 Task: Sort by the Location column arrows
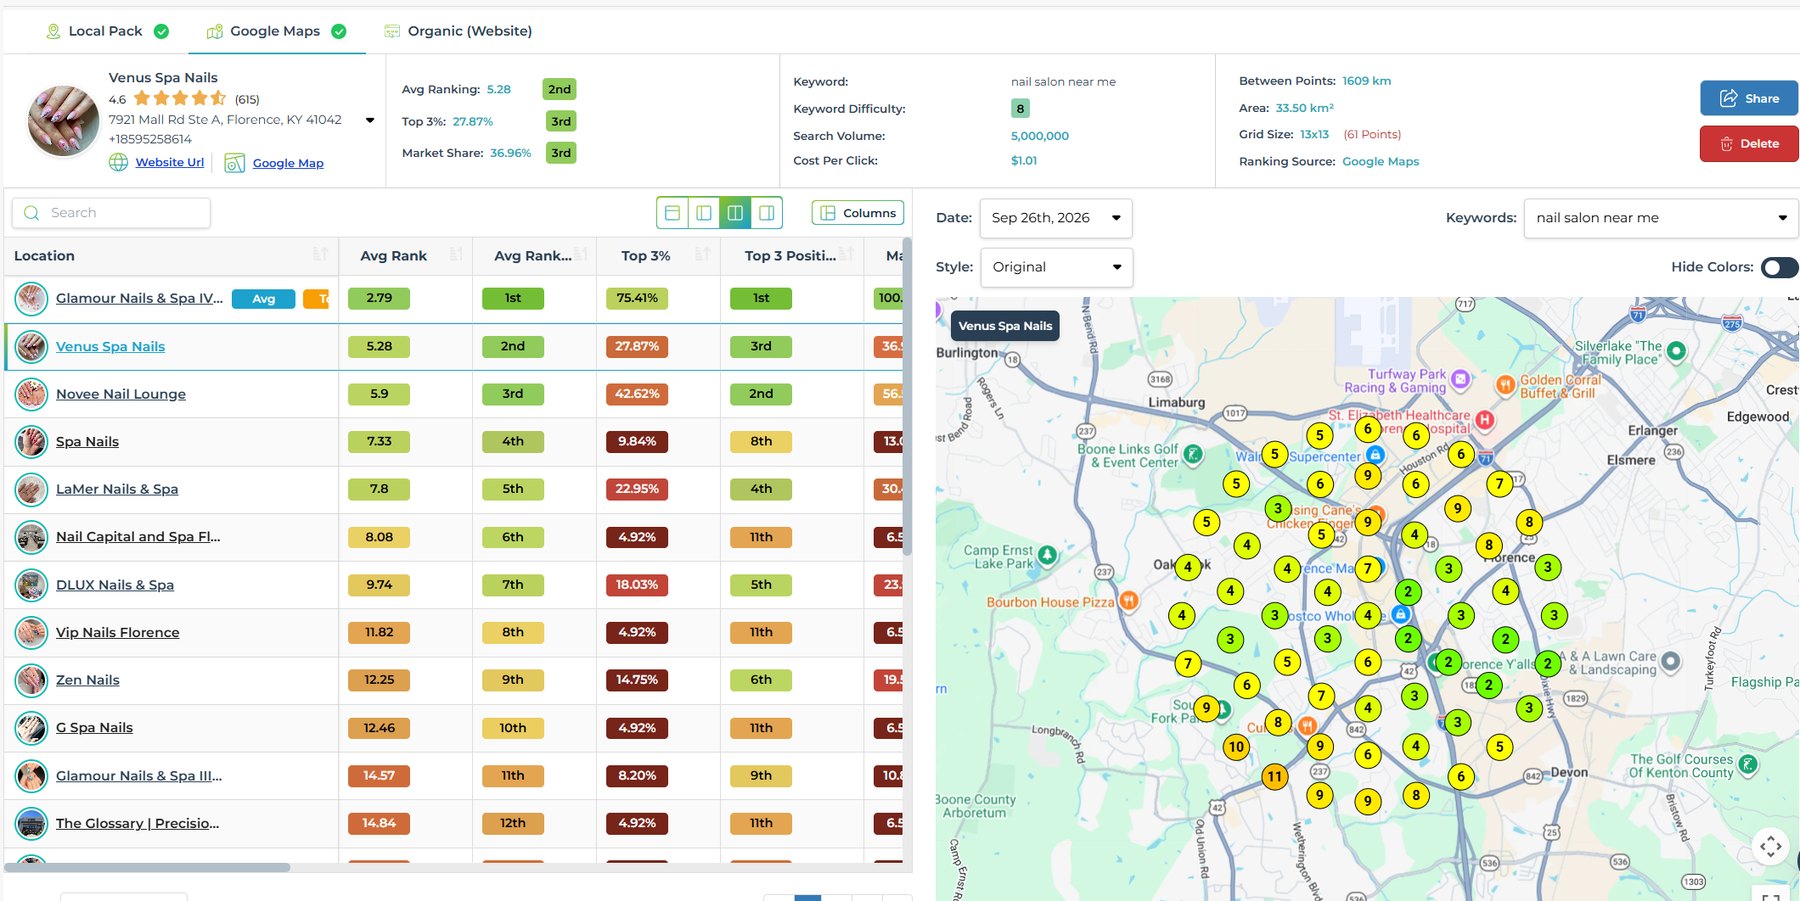[320, 255]
